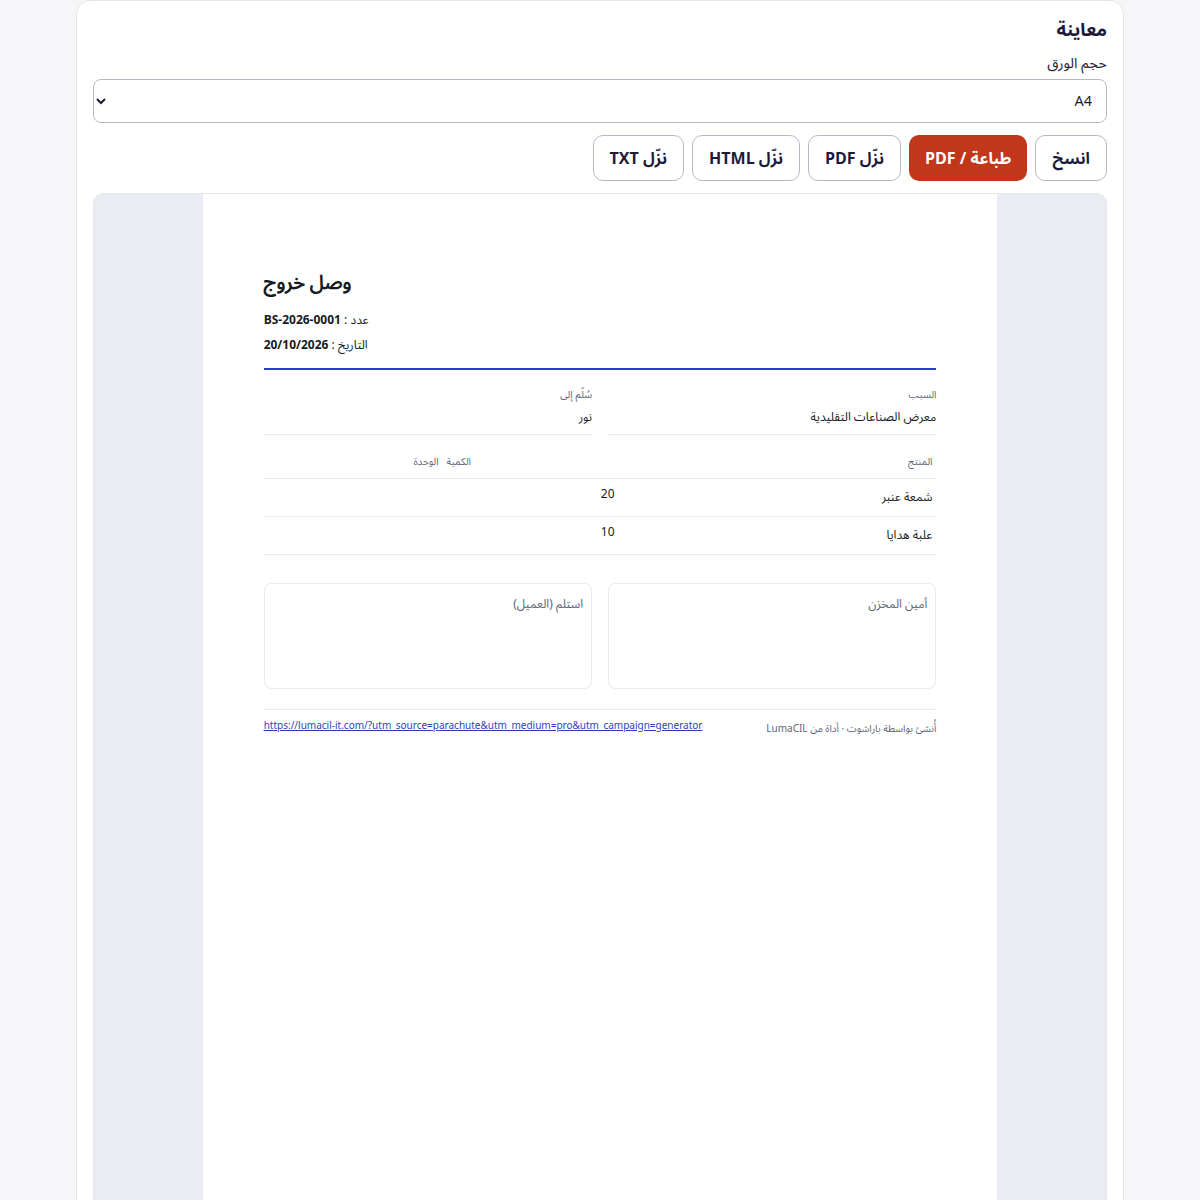
Task: Click the أمين المخزن signature box
Action: click(772, 636)
